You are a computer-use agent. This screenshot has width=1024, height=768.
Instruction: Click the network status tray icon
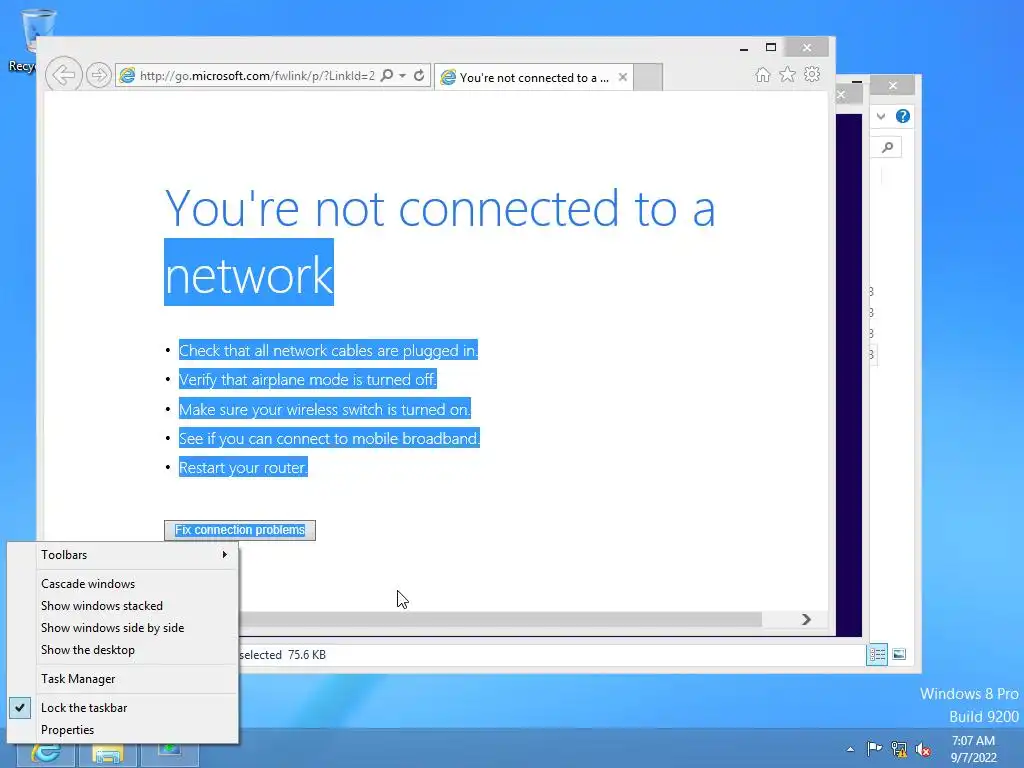(899, 750)
